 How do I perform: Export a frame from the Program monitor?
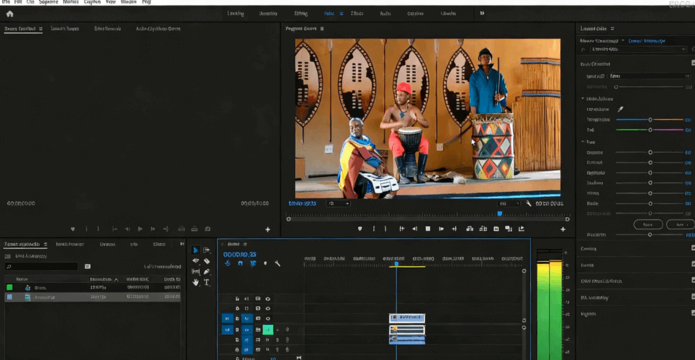tap(496, 229)
